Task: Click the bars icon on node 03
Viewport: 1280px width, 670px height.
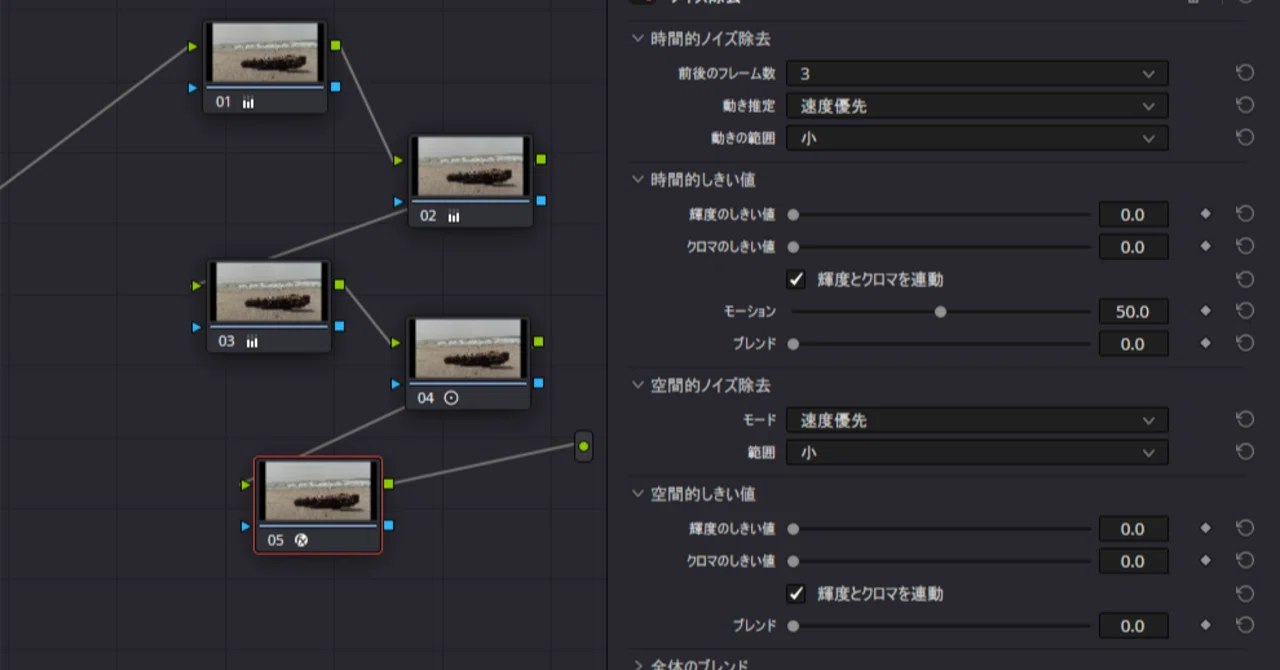Action: [x=252, y=341]
